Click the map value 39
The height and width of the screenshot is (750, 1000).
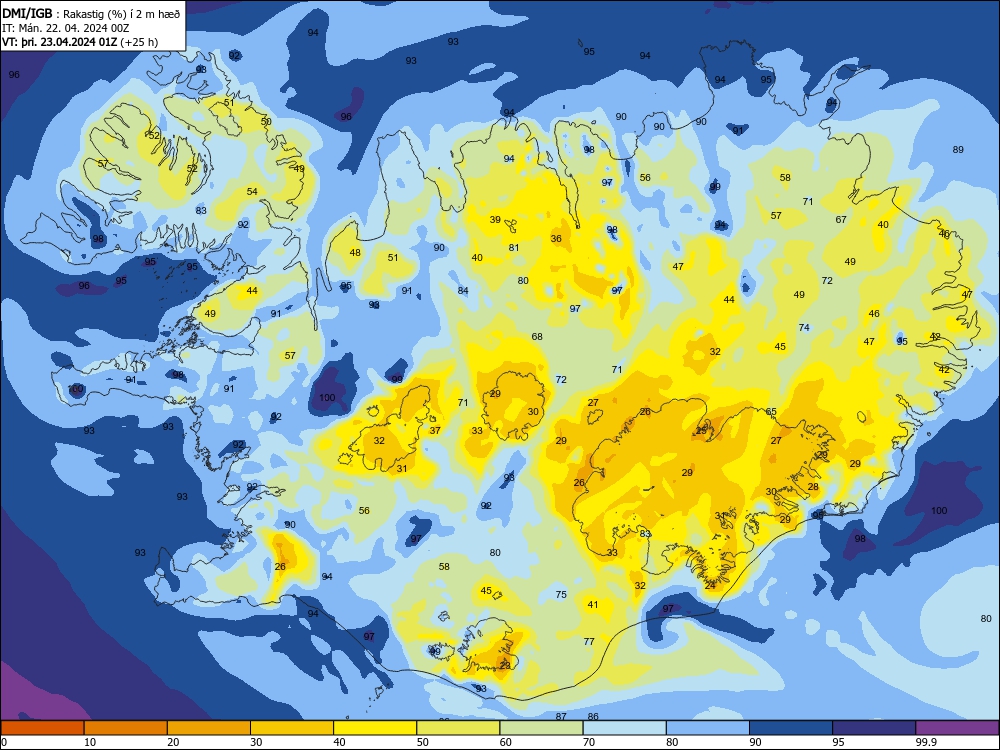pos(495,219)
